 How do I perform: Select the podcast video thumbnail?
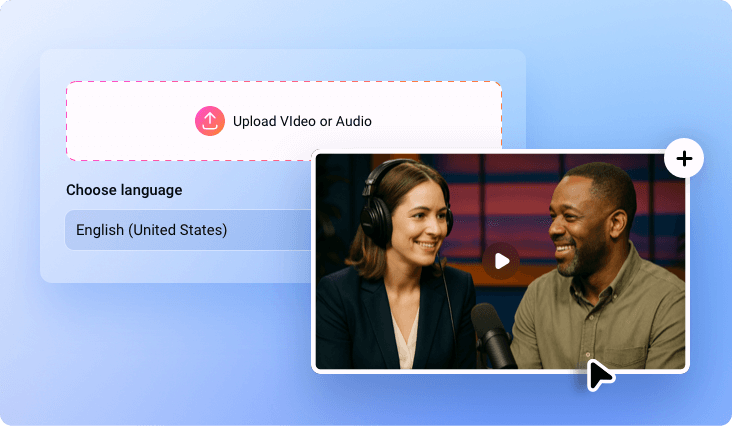[x=500, y=261]
